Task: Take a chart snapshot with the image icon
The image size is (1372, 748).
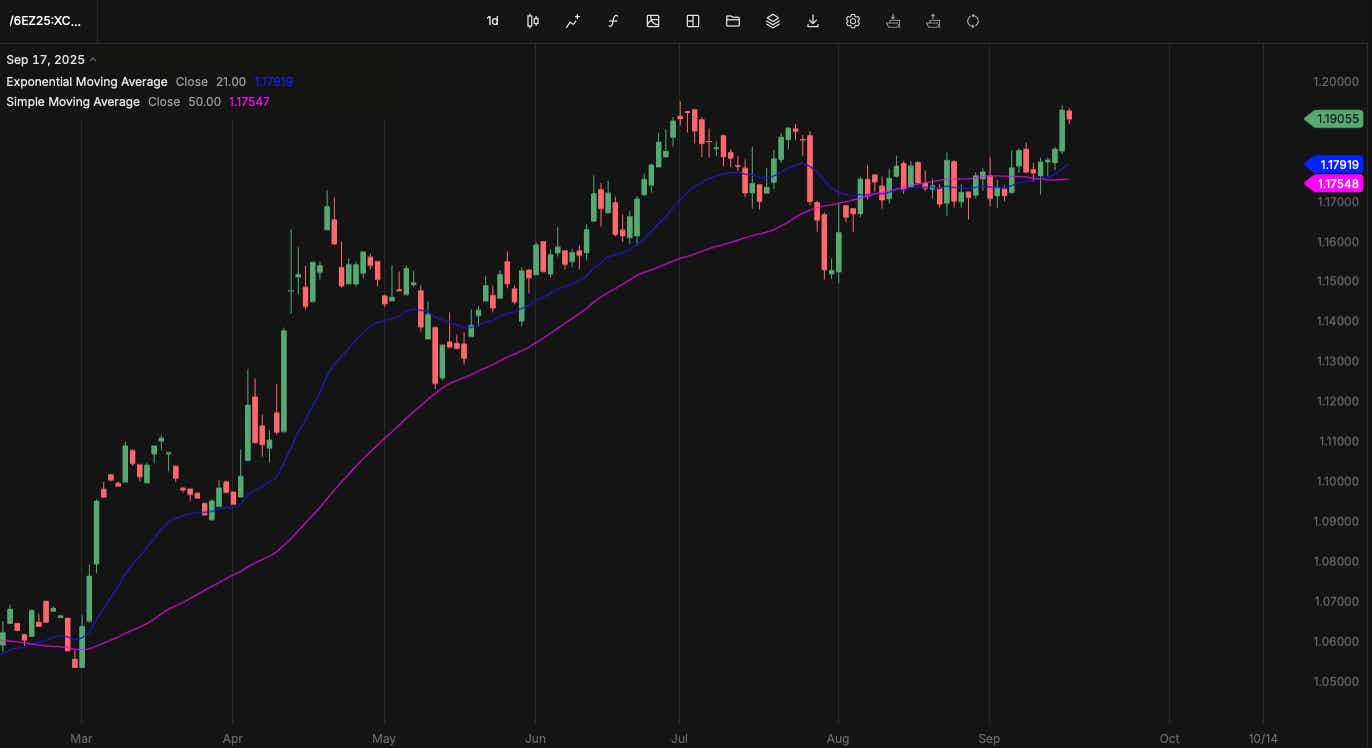Action: coord(652,20)
